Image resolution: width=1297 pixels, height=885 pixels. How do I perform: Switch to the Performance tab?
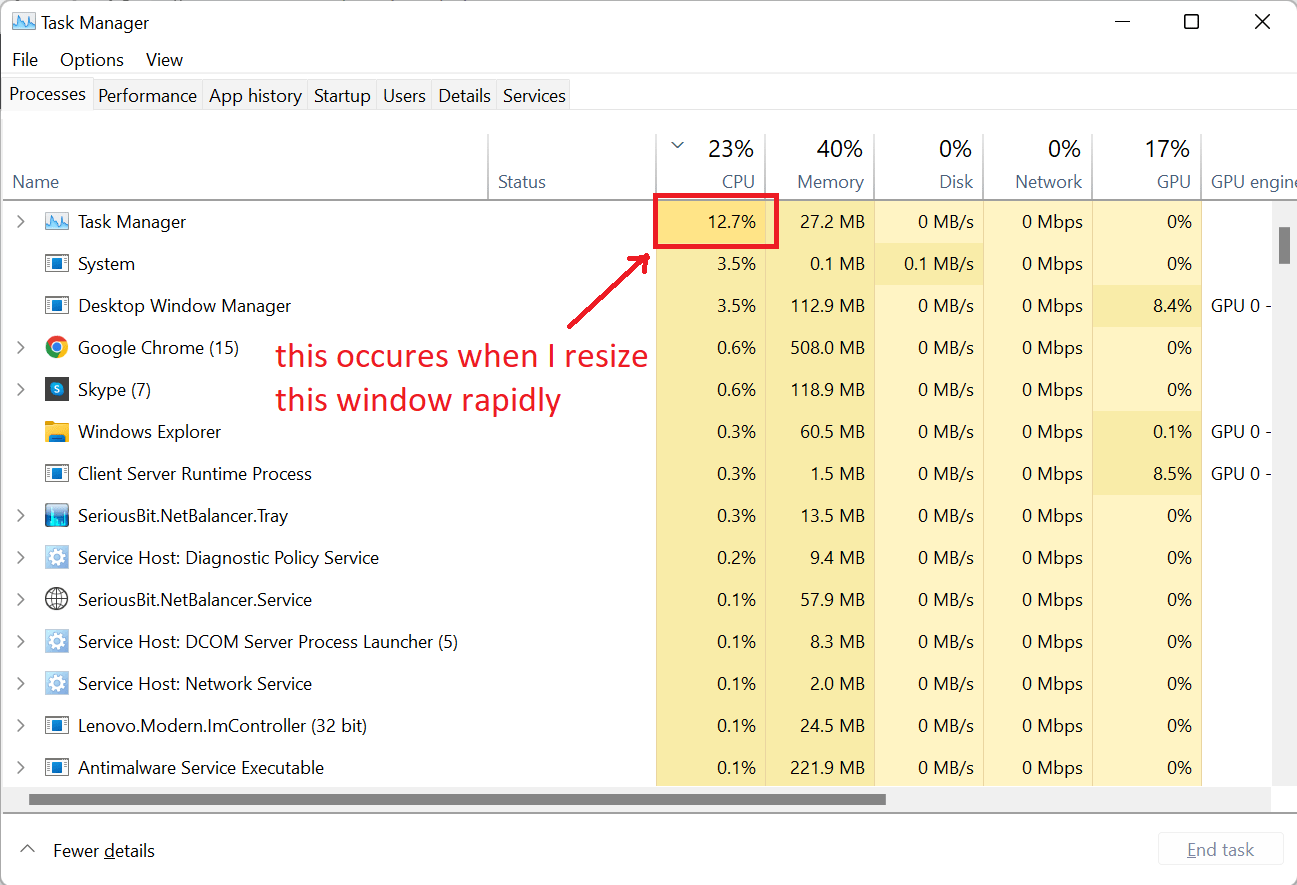148,96
